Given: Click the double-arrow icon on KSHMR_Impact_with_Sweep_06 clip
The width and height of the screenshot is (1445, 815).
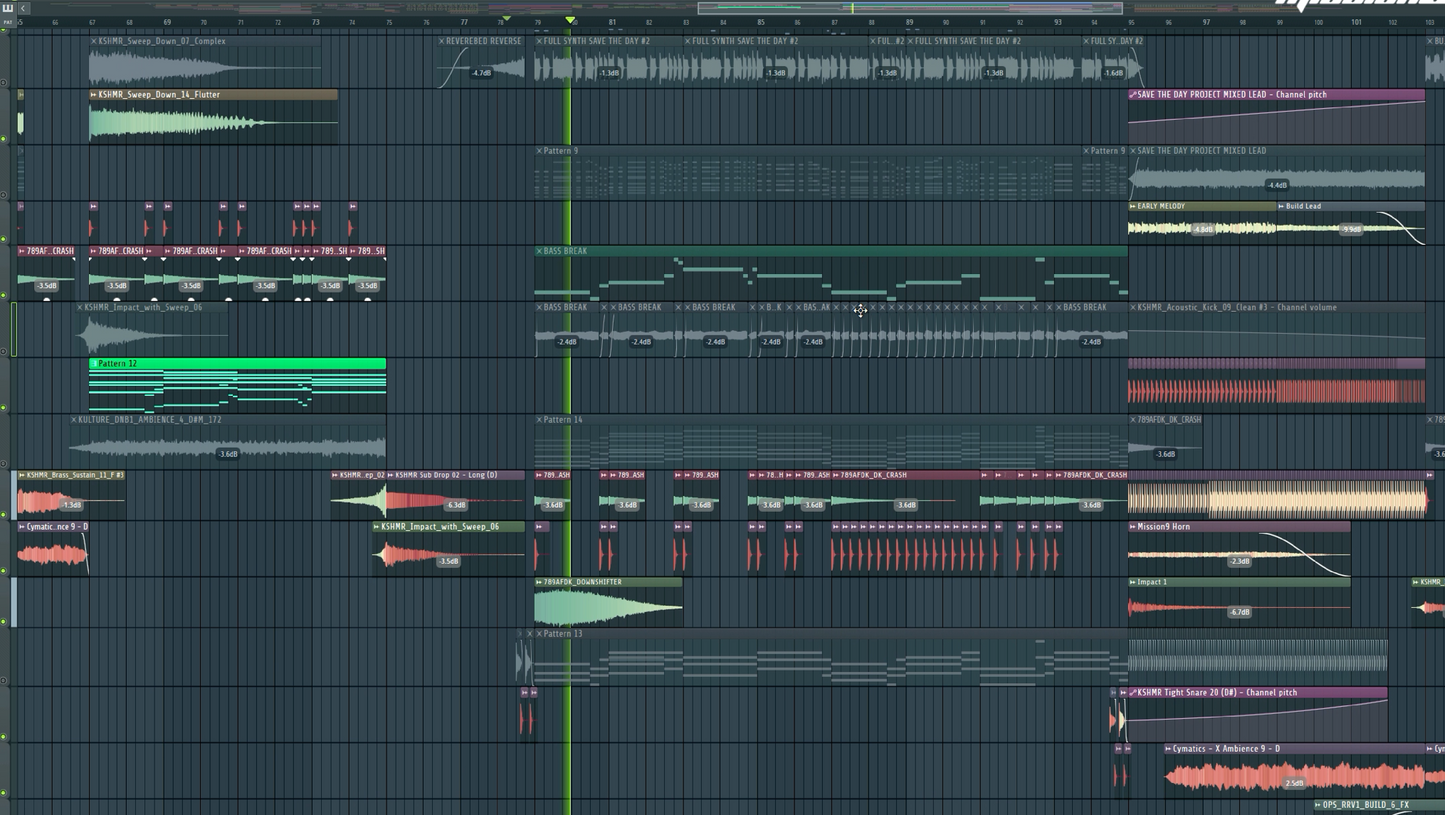Looking at the screenshot, I should click(375, 527).
